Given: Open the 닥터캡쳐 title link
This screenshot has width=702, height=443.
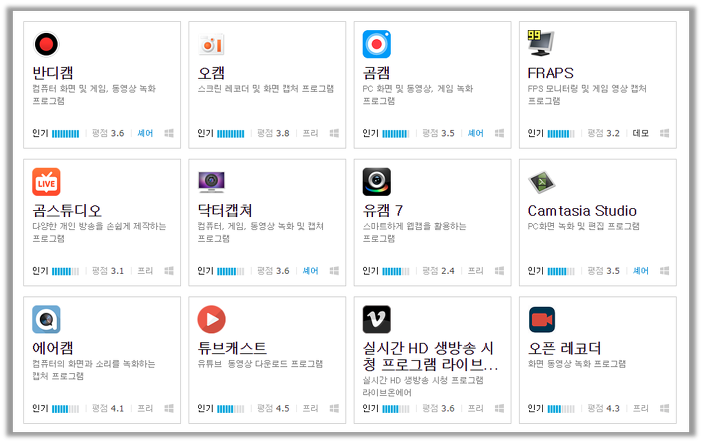Looking at the screenshot, I should (225, 210).
